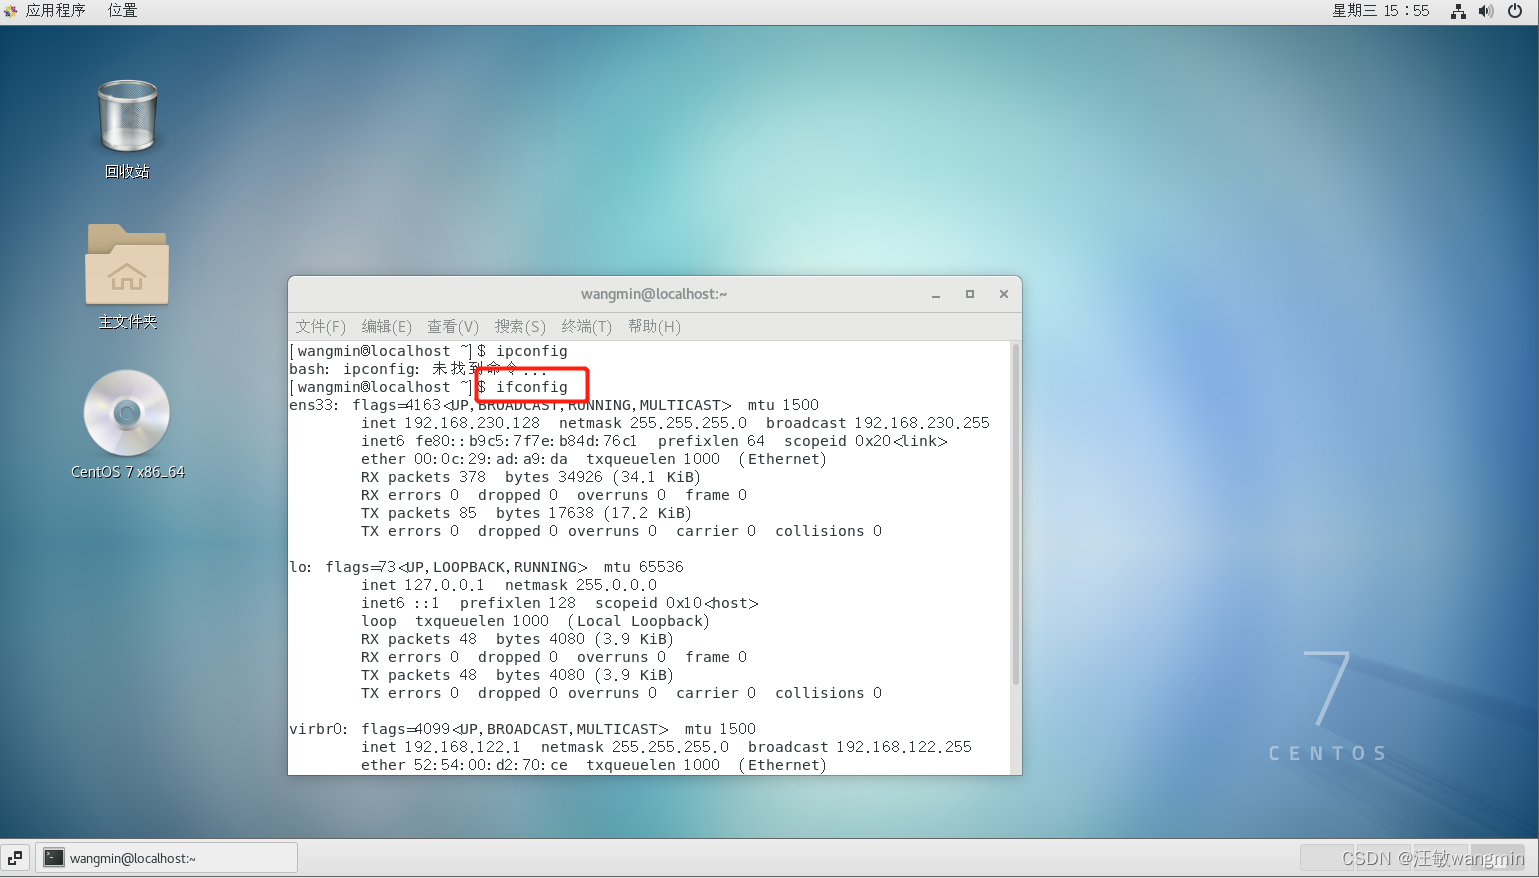
Task: Open the 编辑(E) menu in terminal
Action: pyautogui.click(x=386, y=327)
